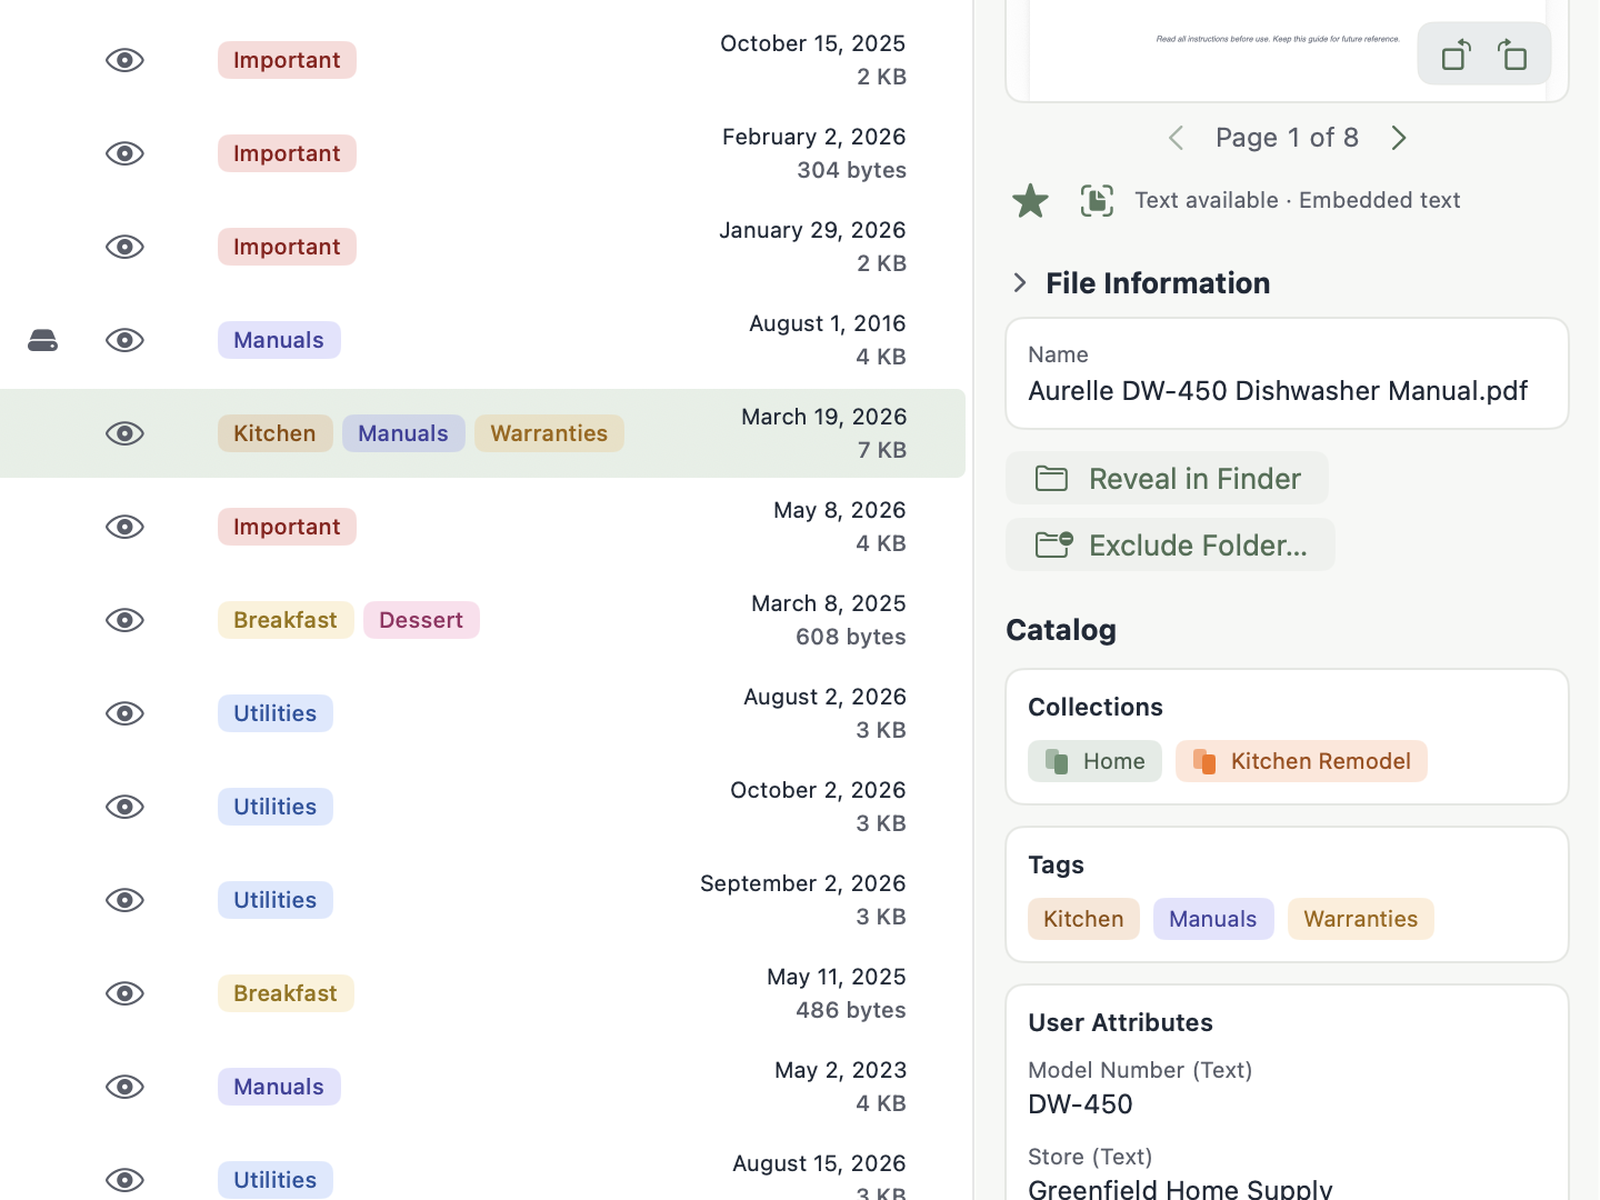Click the Breakfast tag on the May 11, 2025 row

[x=285, y=994]
